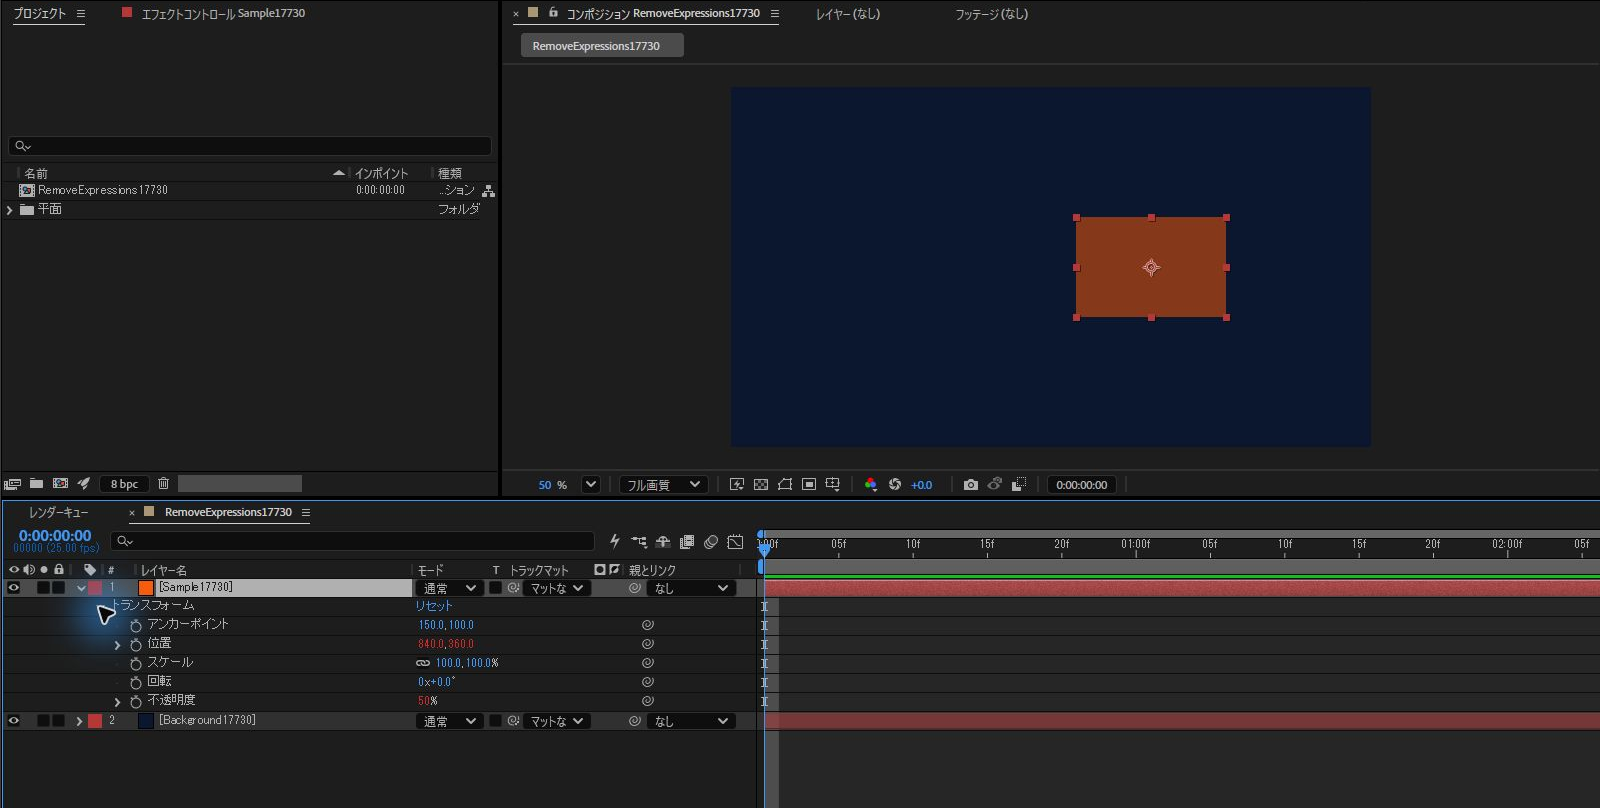Toggle fast previews lightning icon in viewer
Image resolution: width=1600 pixels, height=808 pixels.
point(737,485)
